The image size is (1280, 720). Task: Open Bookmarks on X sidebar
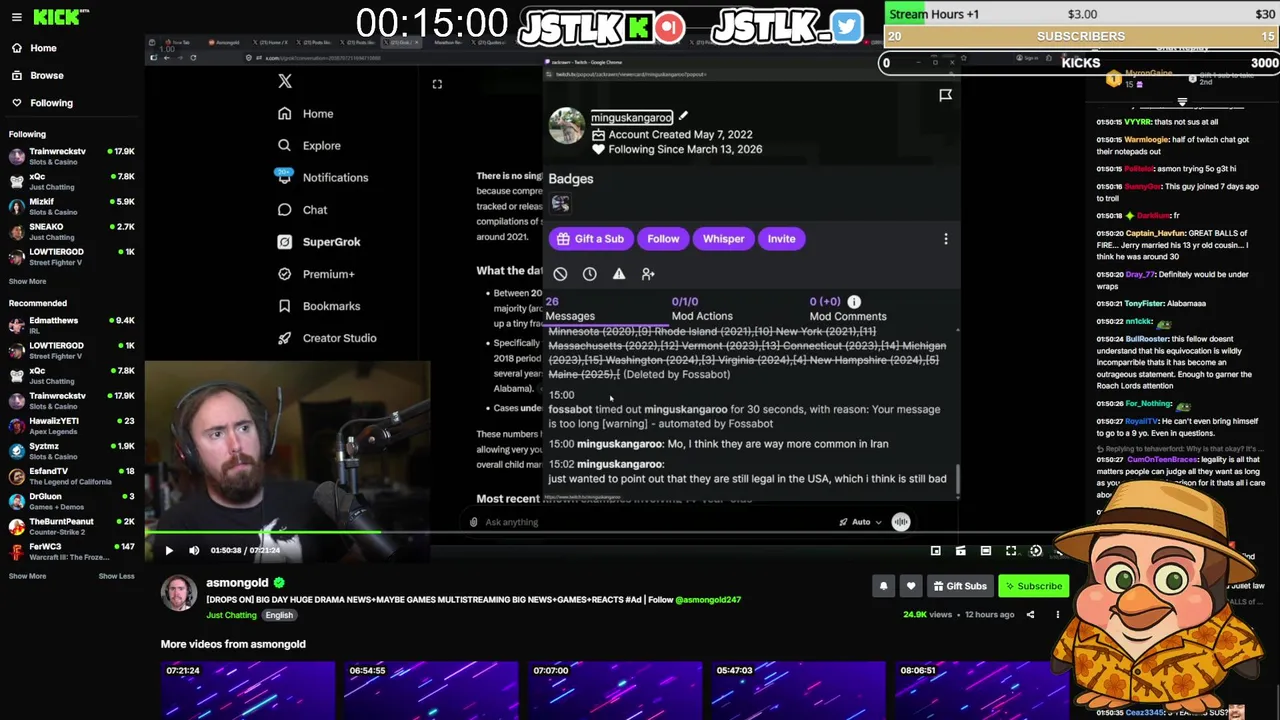click(x=319, y=306)
